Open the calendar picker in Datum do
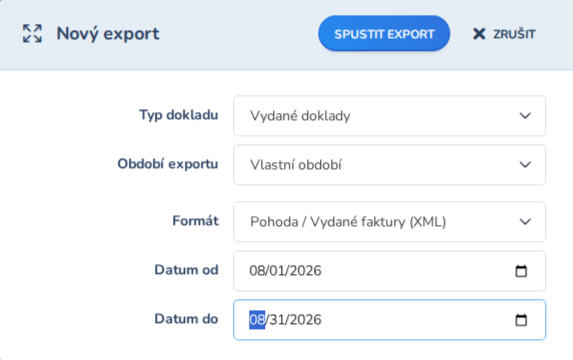 pyautogui.click(x=521, y=320)
